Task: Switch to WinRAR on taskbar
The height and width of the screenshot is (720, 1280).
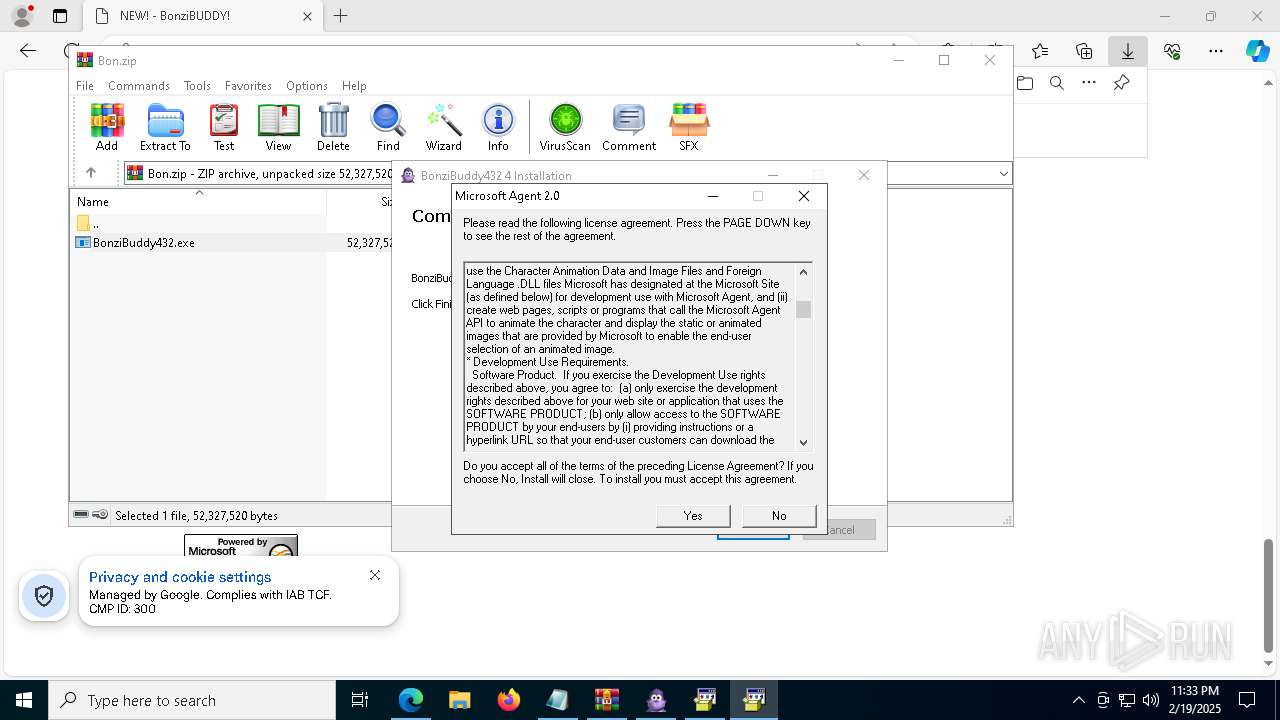Action: 607,700
